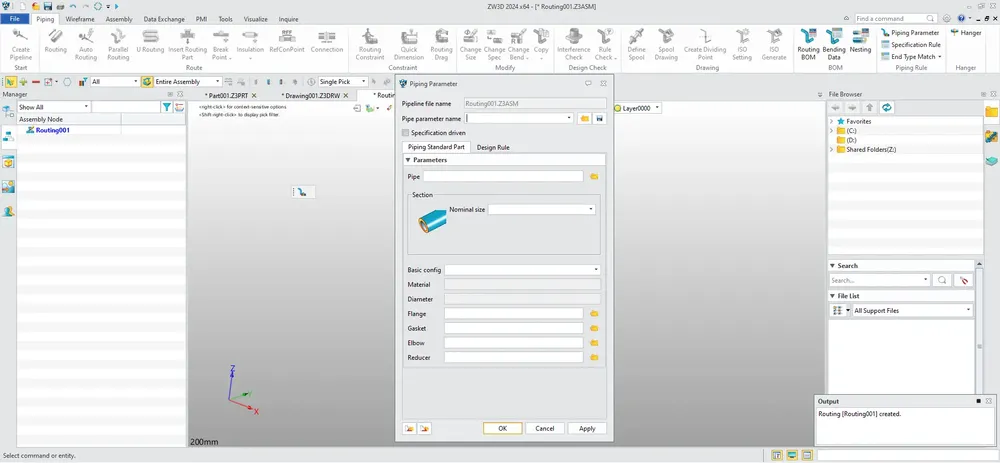1000x463 pixels.
Task: Open Piping Parameter in Piping Rule group
Action: [x=910, y=33]
